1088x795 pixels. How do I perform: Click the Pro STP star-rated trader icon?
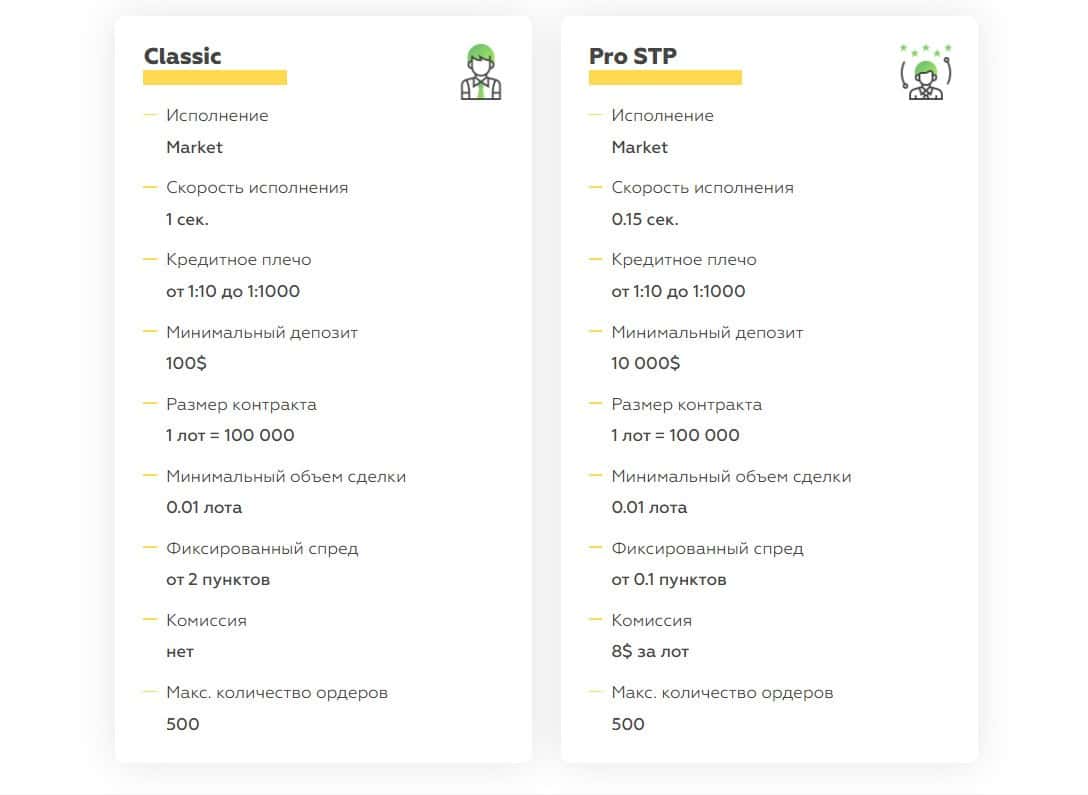coord(925,72)
